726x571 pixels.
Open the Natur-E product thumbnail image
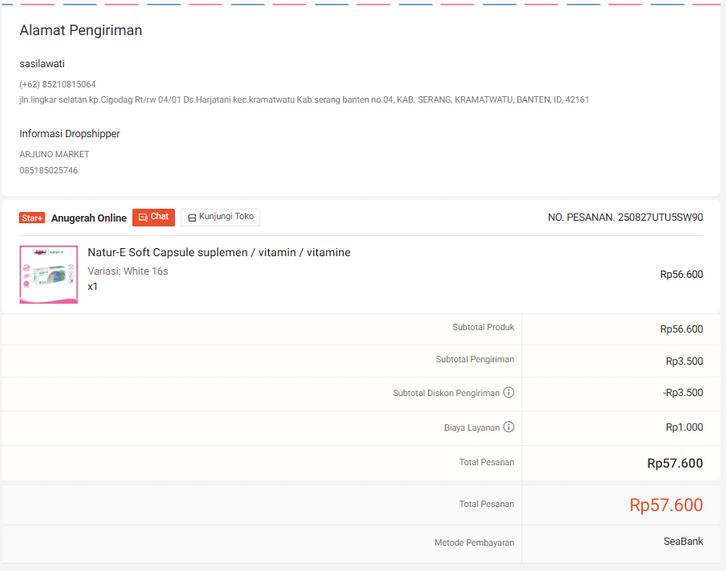(48, 274)
